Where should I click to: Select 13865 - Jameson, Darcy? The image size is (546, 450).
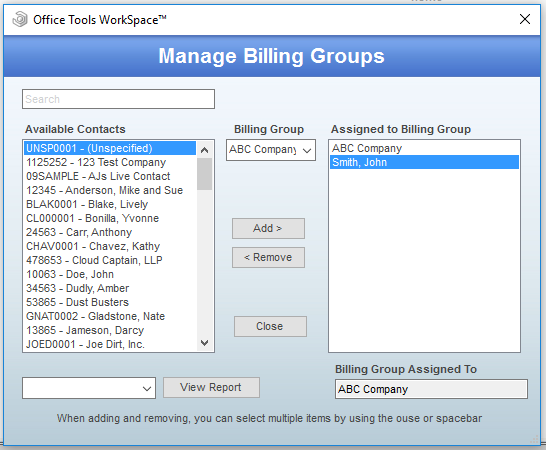point(110,330)
